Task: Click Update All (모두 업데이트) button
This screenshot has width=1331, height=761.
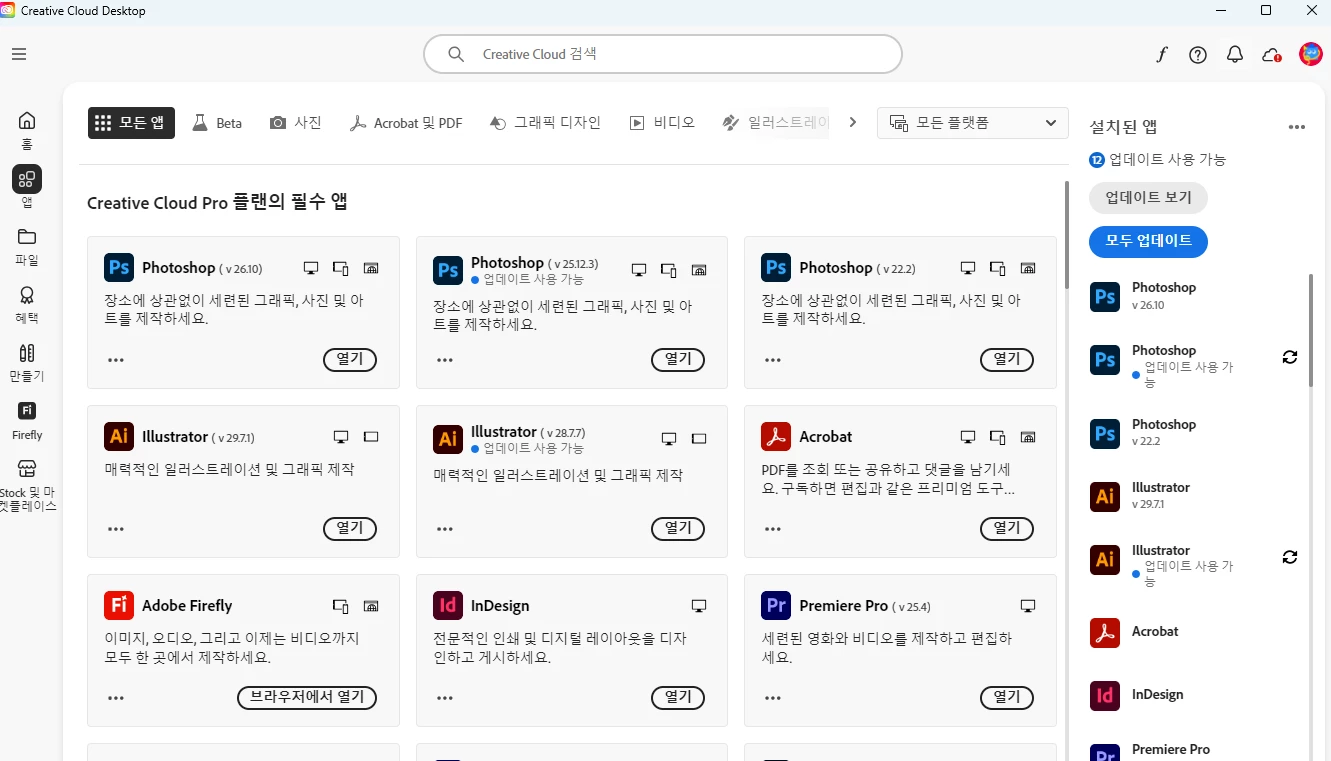Action: (1148, 241)
